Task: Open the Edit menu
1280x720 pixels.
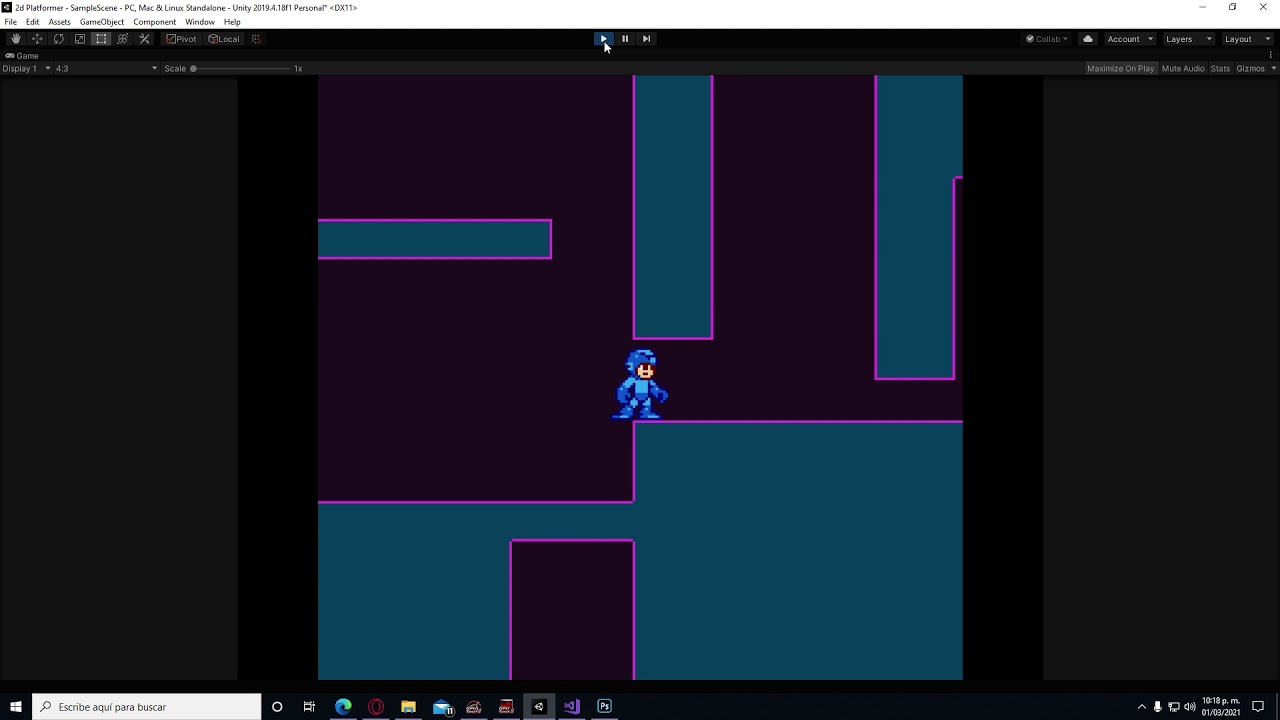Action: (x=32, y=22)
